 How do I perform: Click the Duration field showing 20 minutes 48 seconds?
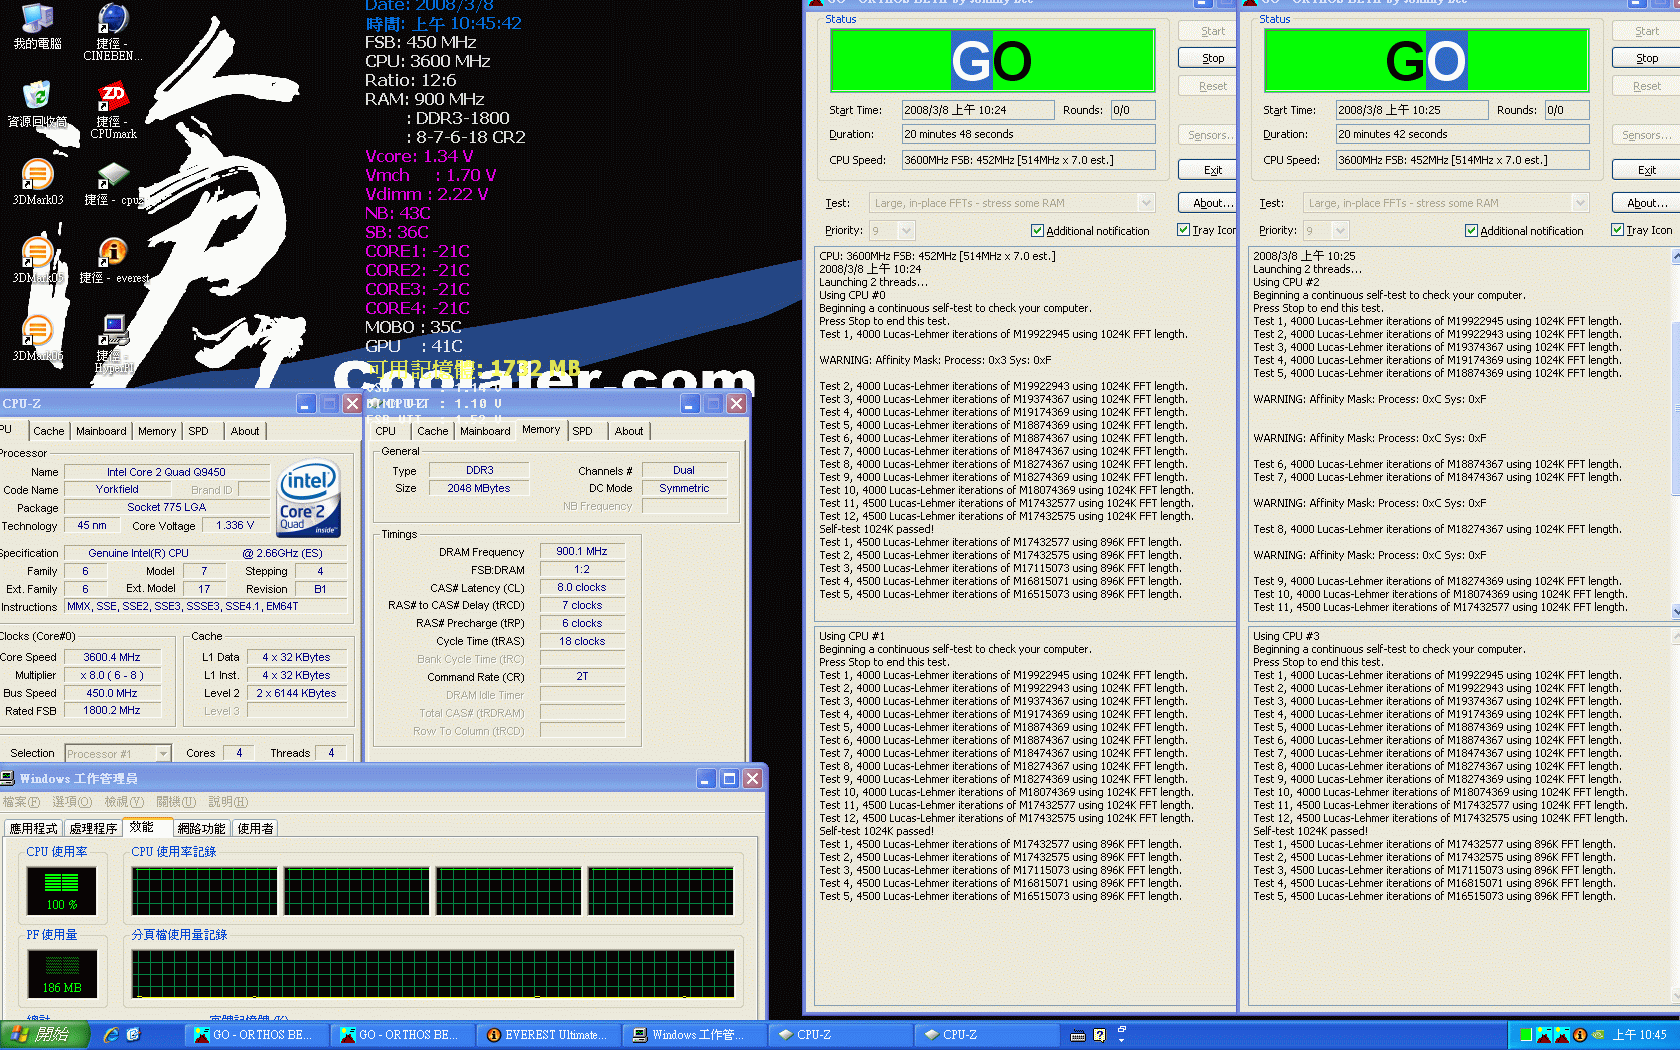[1029, 134]
